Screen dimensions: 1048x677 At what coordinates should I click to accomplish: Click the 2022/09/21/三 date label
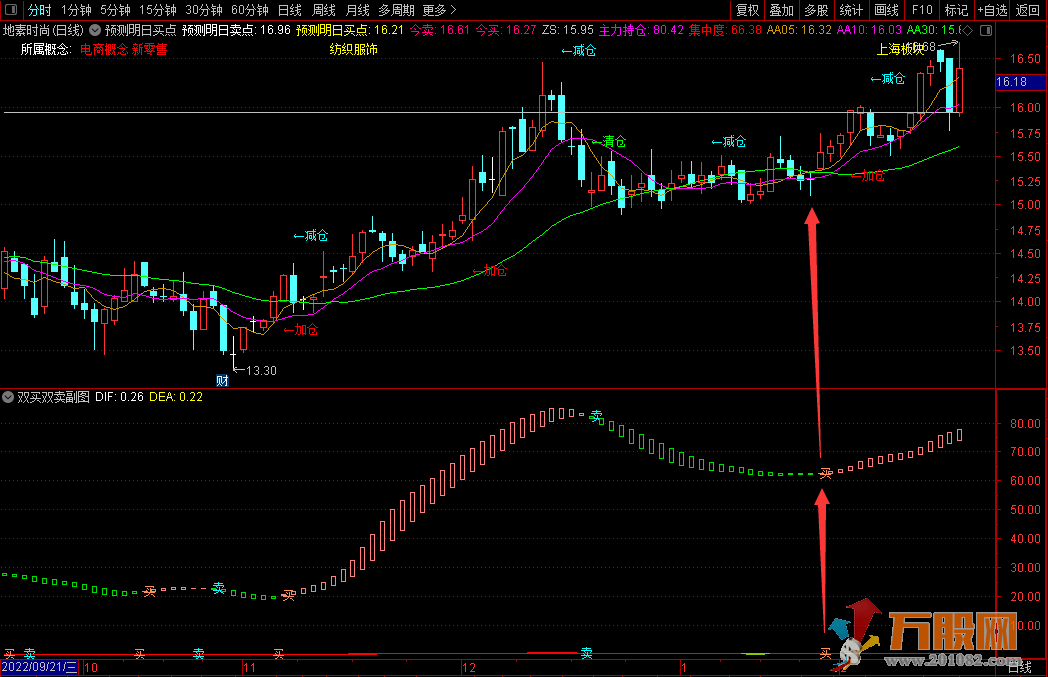click(39, 668)
